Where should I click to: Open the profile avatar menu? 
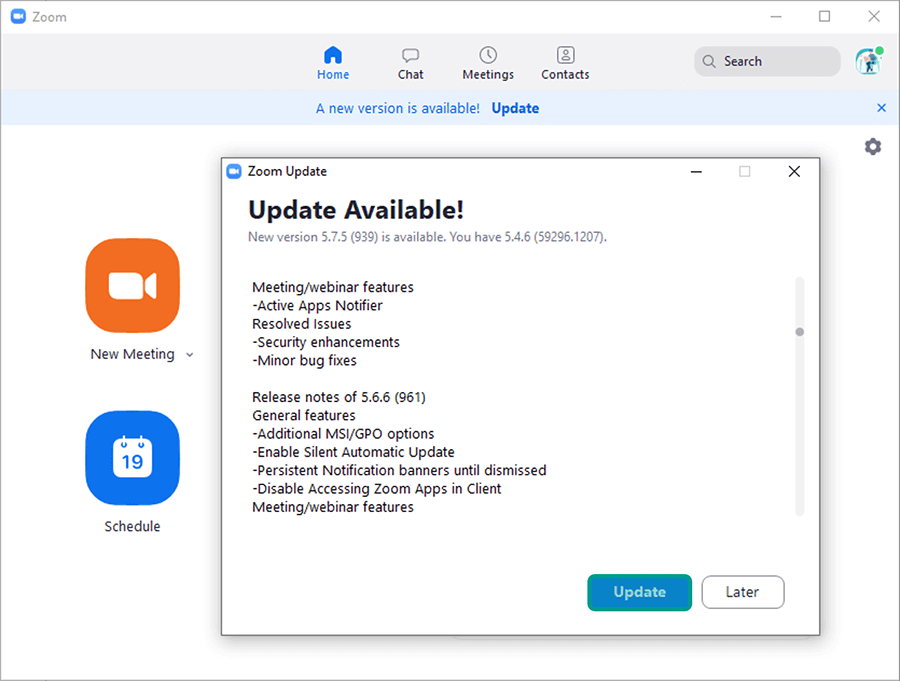[x=868, y=61]
